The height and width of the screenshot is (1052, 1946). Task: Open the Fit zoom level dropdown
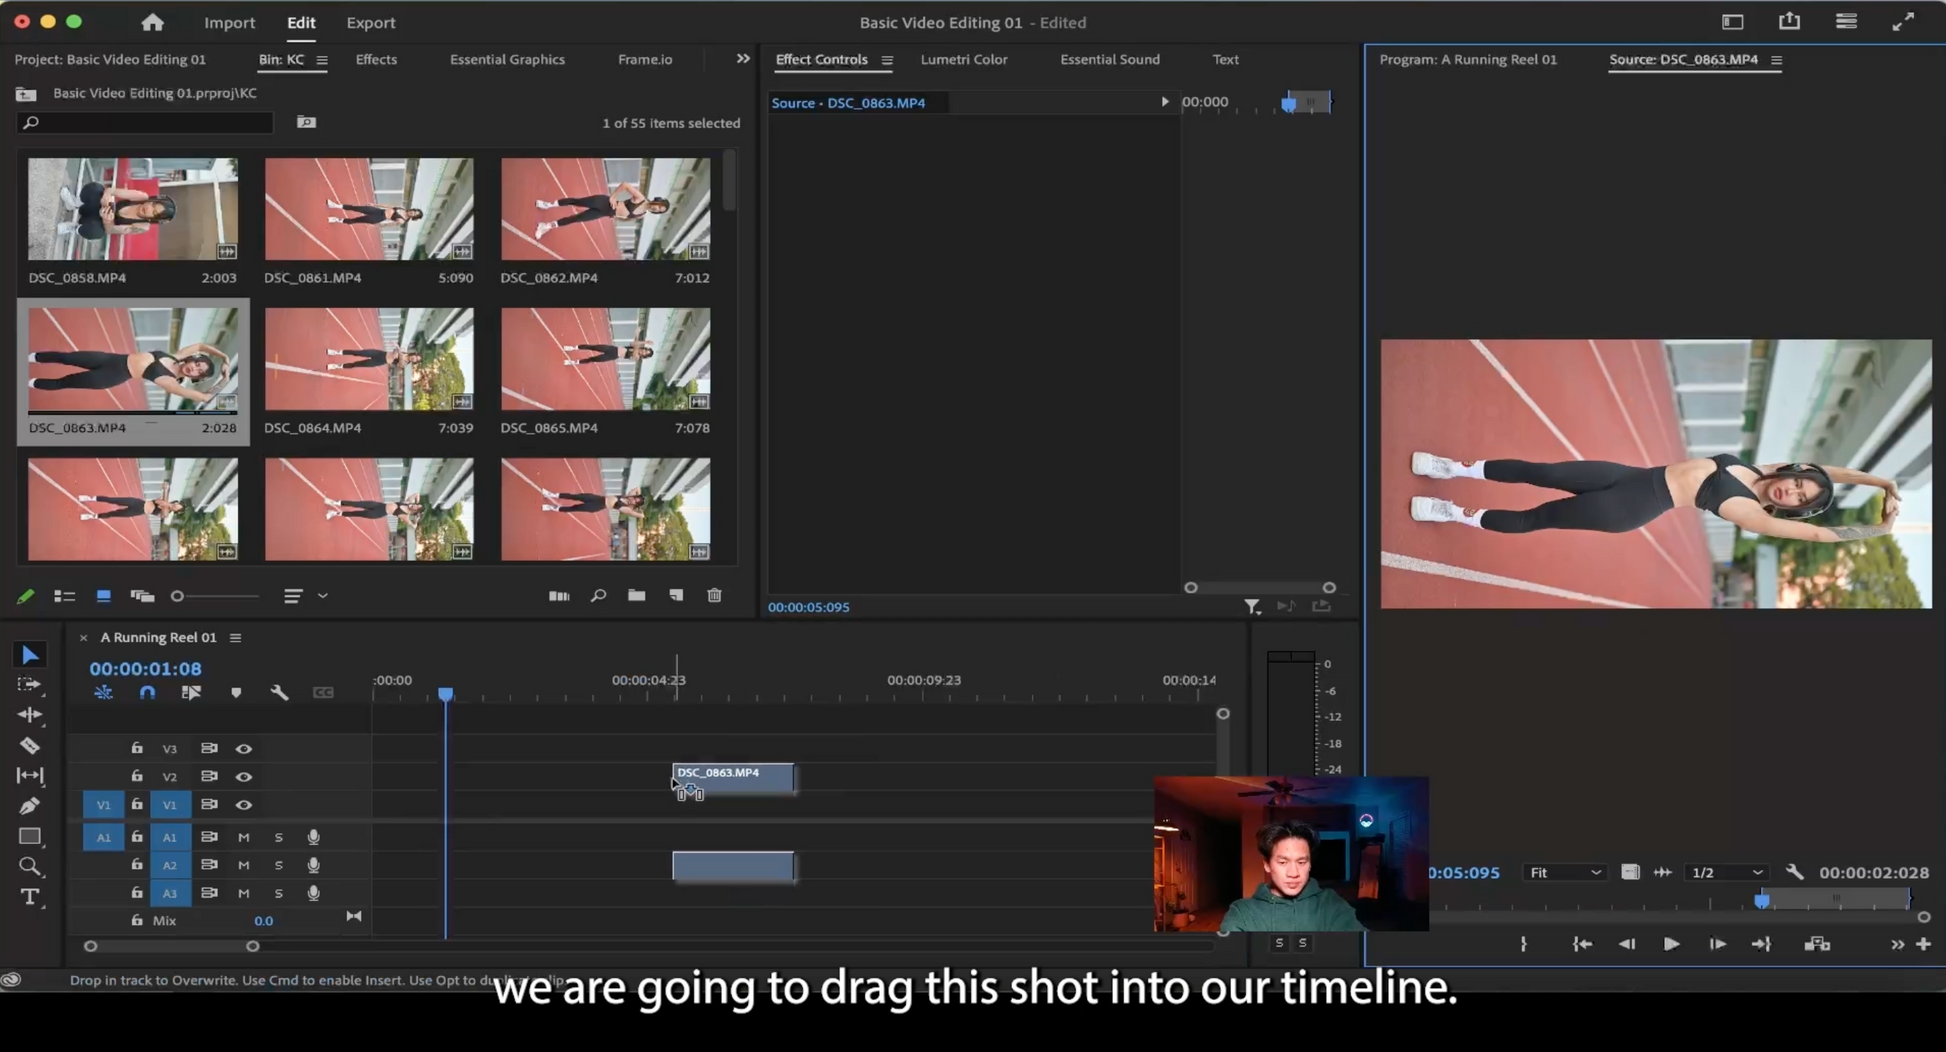pyautogui.click(x=1565, y=873)
